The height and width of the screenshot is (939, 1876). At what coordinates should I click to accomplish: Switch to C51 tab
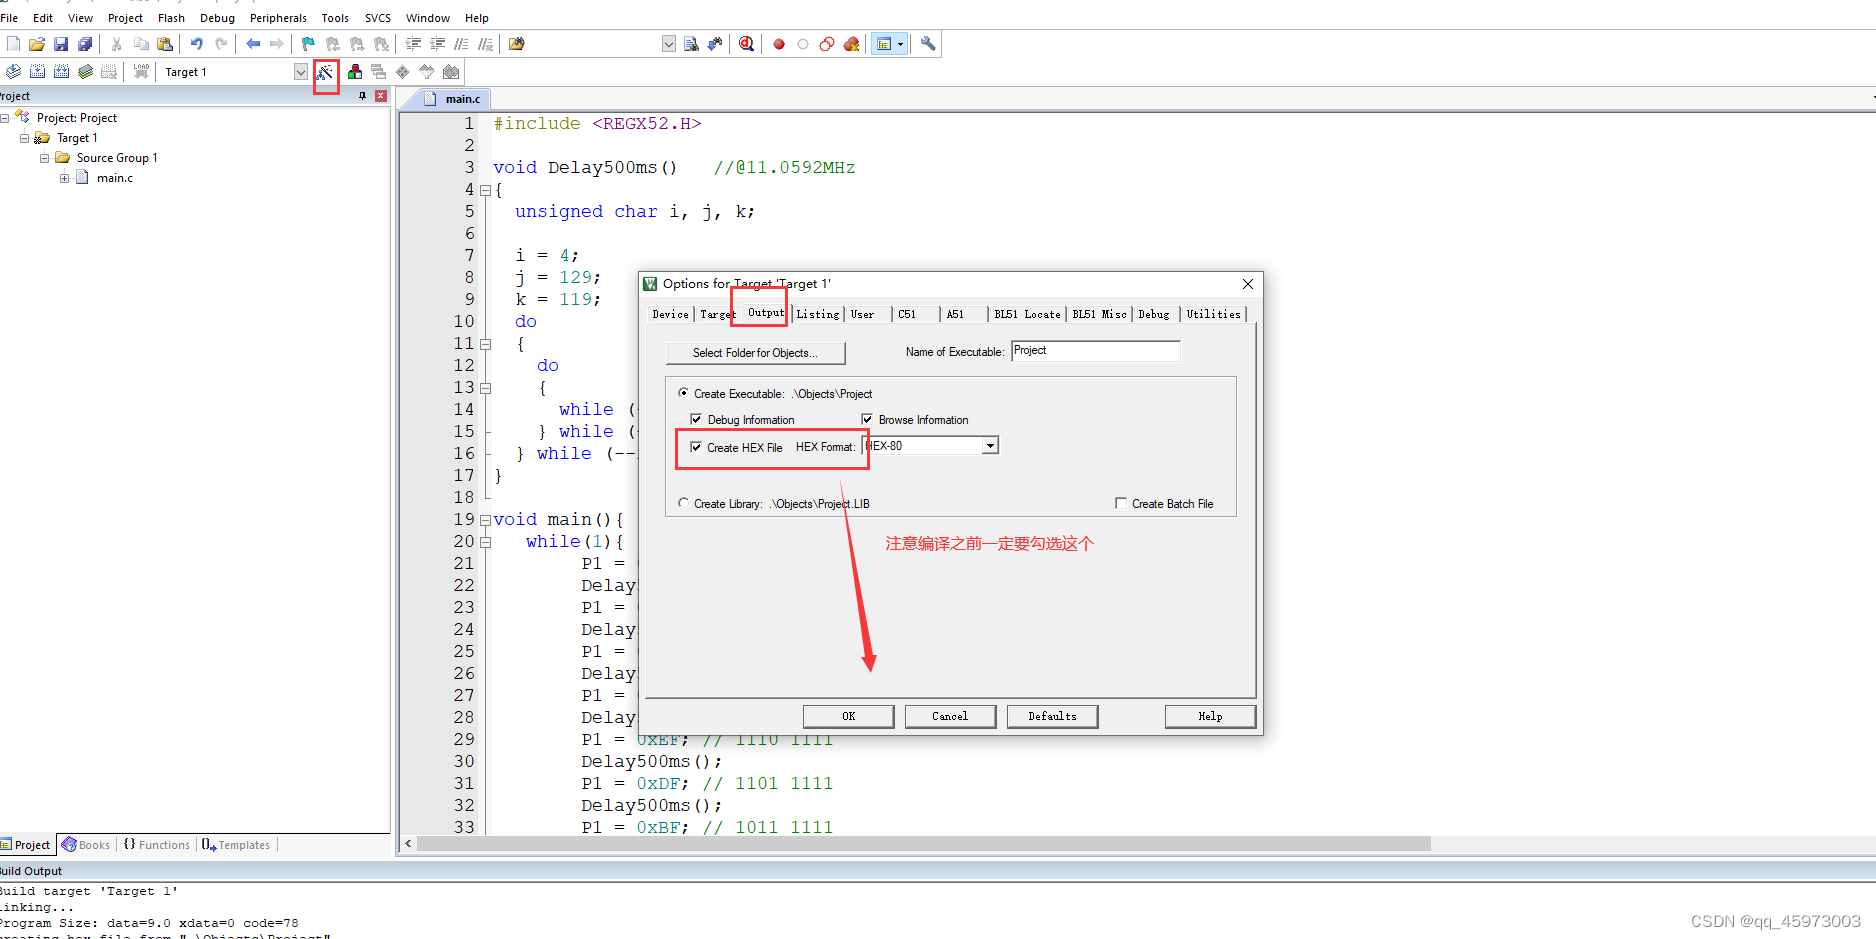coord(907,314)
